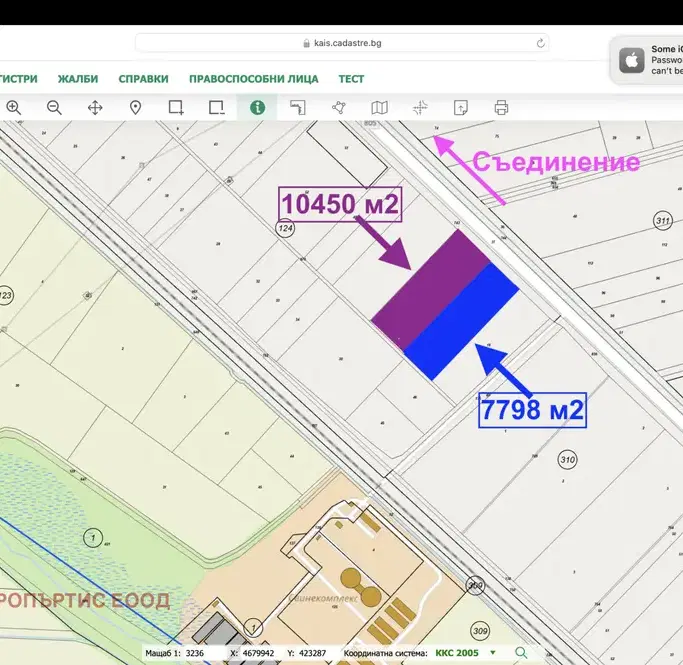Click the scale value 3236 field
The width and height of the screenshot is (683, 665).
(x=194, y=653)
